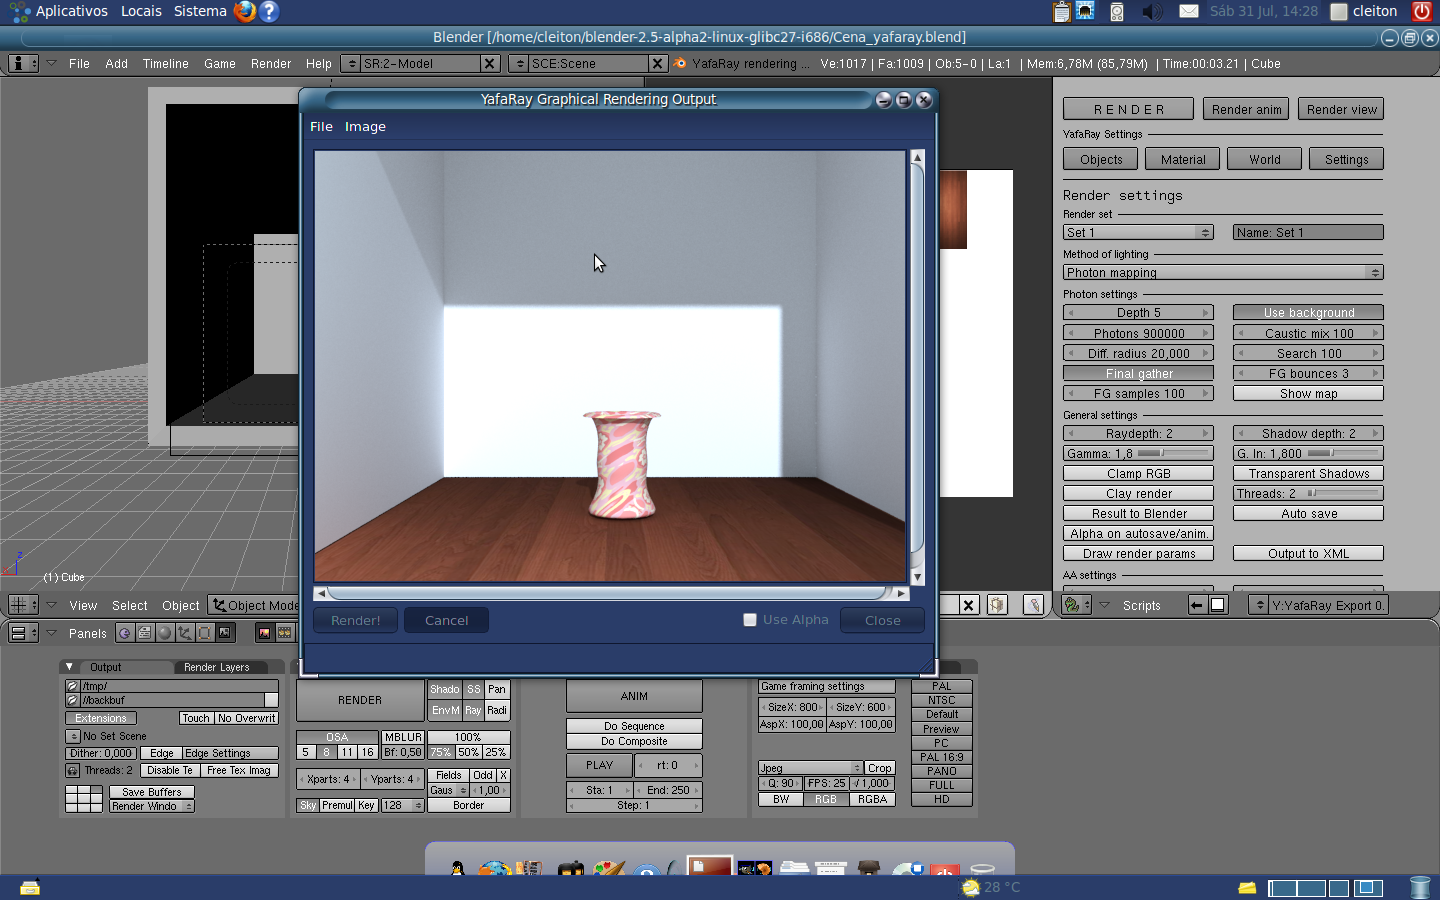Open Image menu in YafaRay output window

click(x=365, y=127)
